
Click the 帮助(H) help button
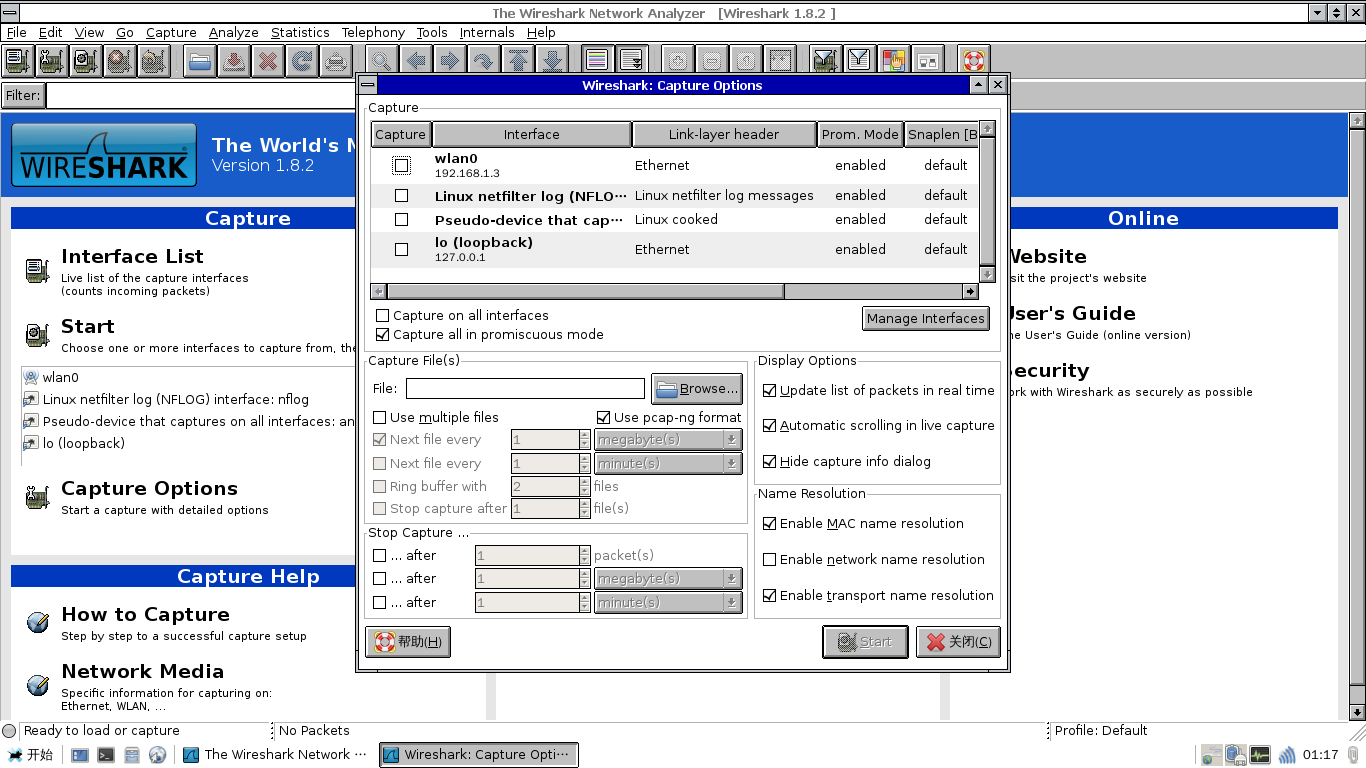coord(408,642)
